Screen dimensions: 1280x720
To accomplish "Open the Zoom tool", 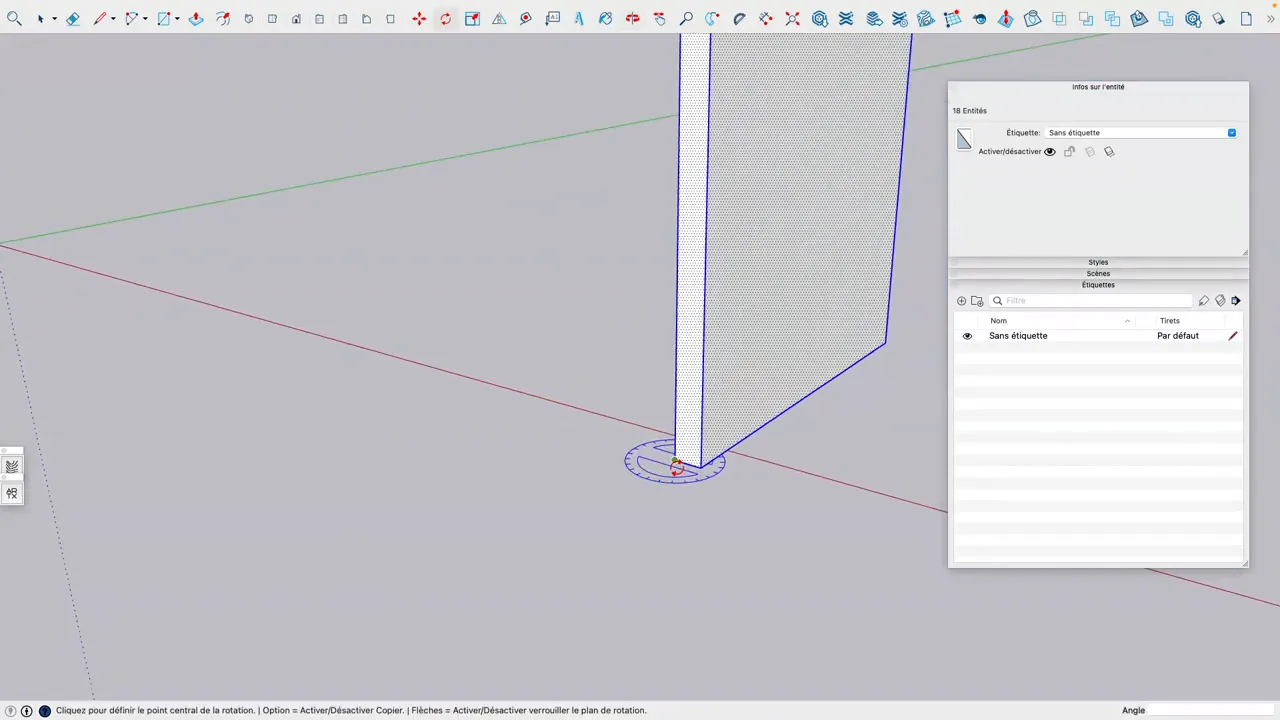I will (x=686, y=18).
